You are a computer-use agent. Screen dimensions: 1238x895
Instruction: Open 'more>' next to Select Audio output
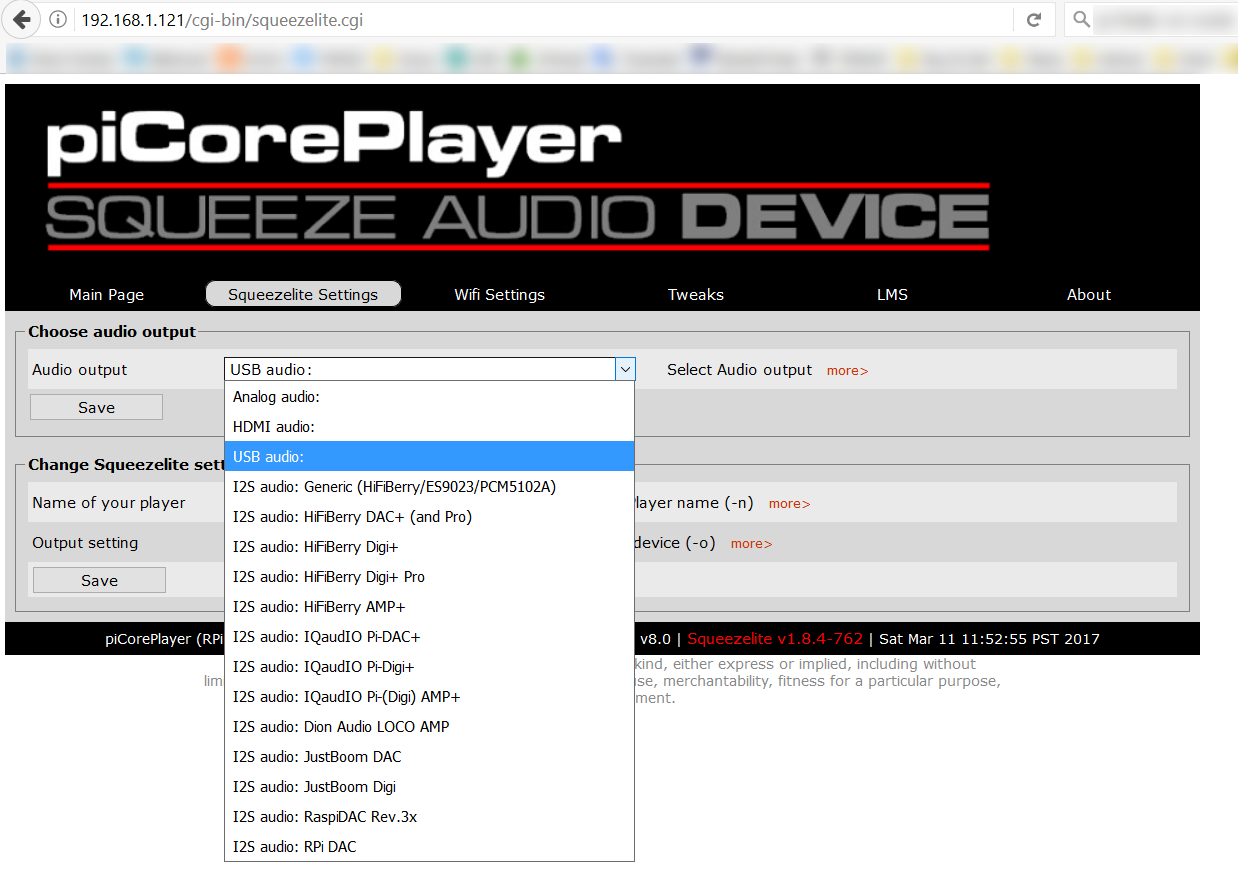pyautogui.click(x=847, y=371)
